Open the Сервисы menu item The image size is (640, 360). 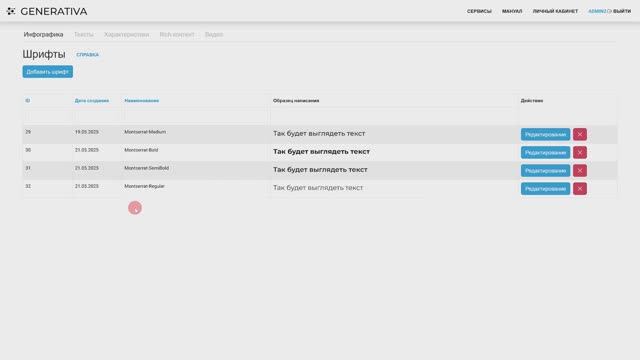click(x=479, y=11)
